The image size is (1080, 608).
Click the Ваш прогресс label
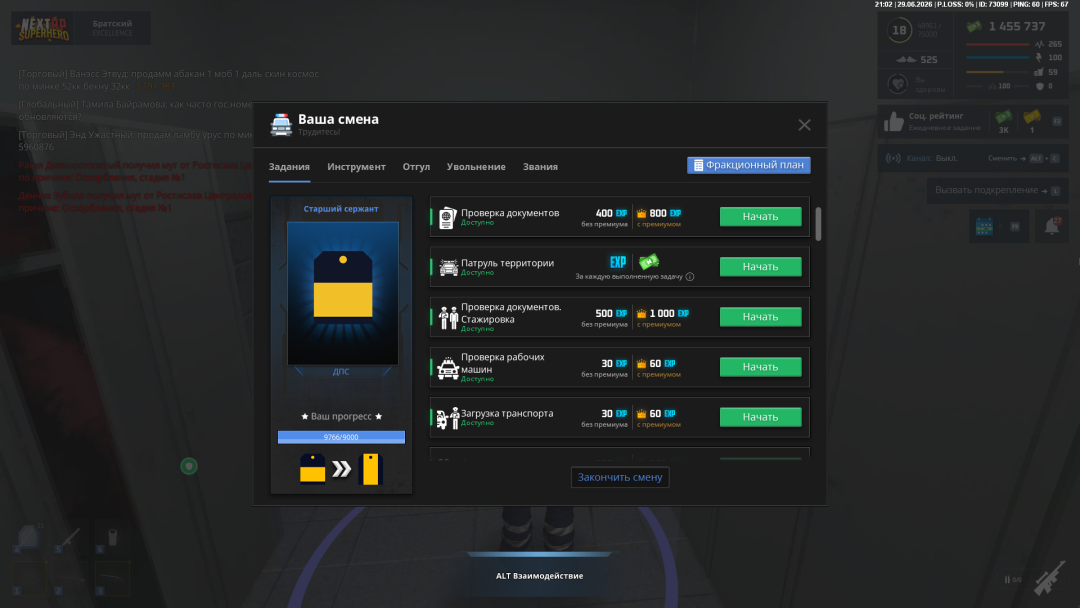tap(341, 416)
